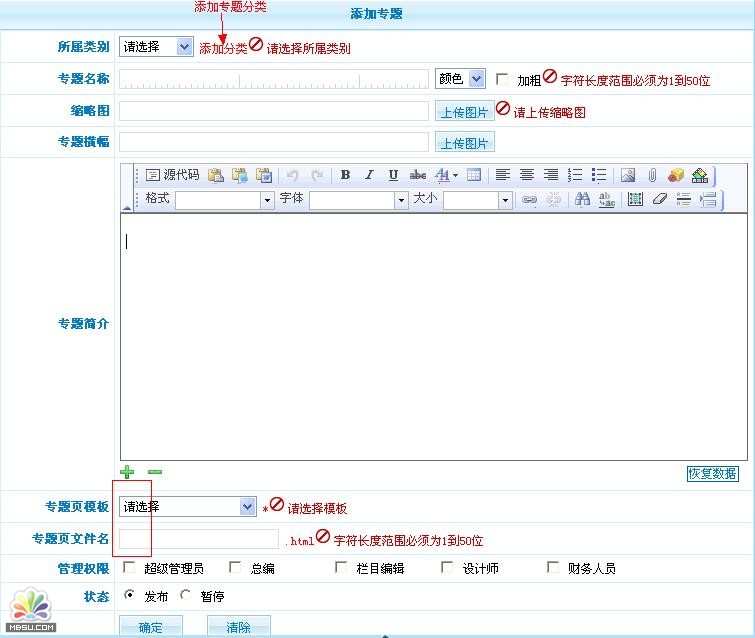Click the find binoculars icon
This screenshot has width=755, height=638.
[582, 199]
